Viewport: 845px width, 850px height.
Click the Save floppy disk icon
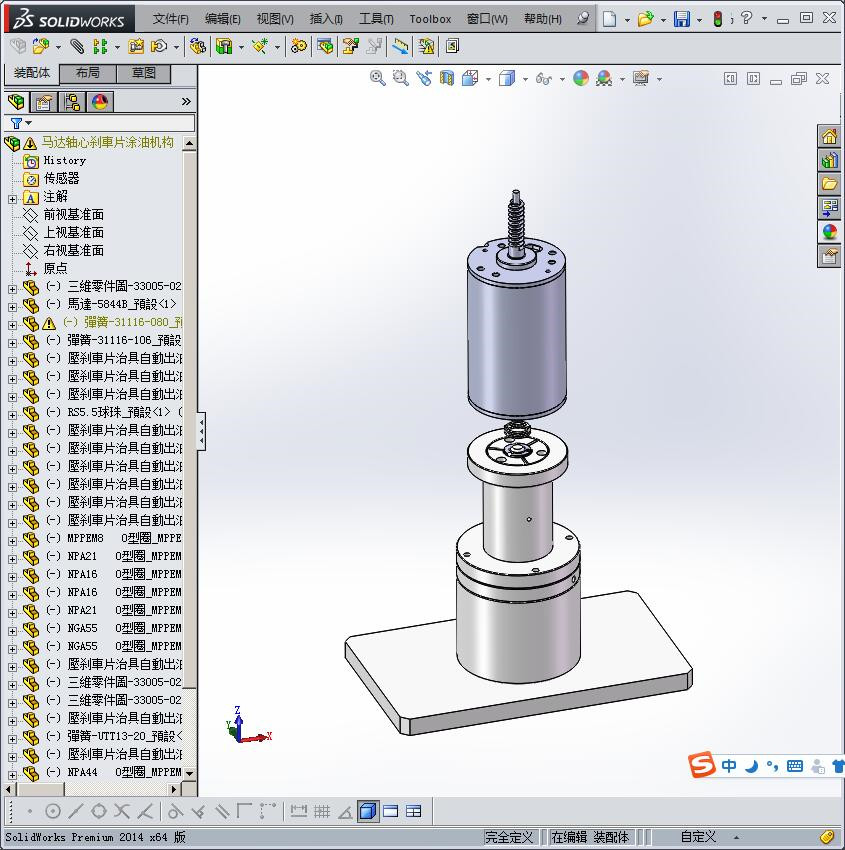point(682,19)
